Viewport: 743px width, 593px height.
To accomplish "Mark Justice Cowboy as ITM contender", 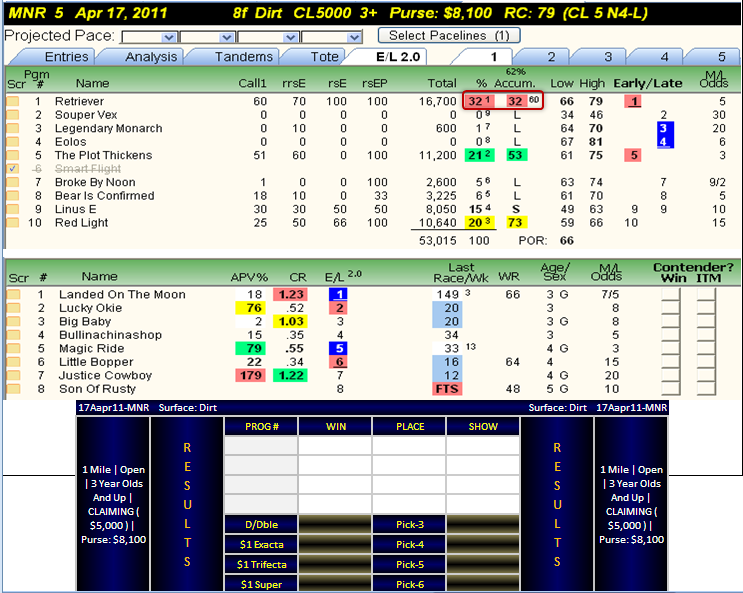I will [x=706, y=375].
